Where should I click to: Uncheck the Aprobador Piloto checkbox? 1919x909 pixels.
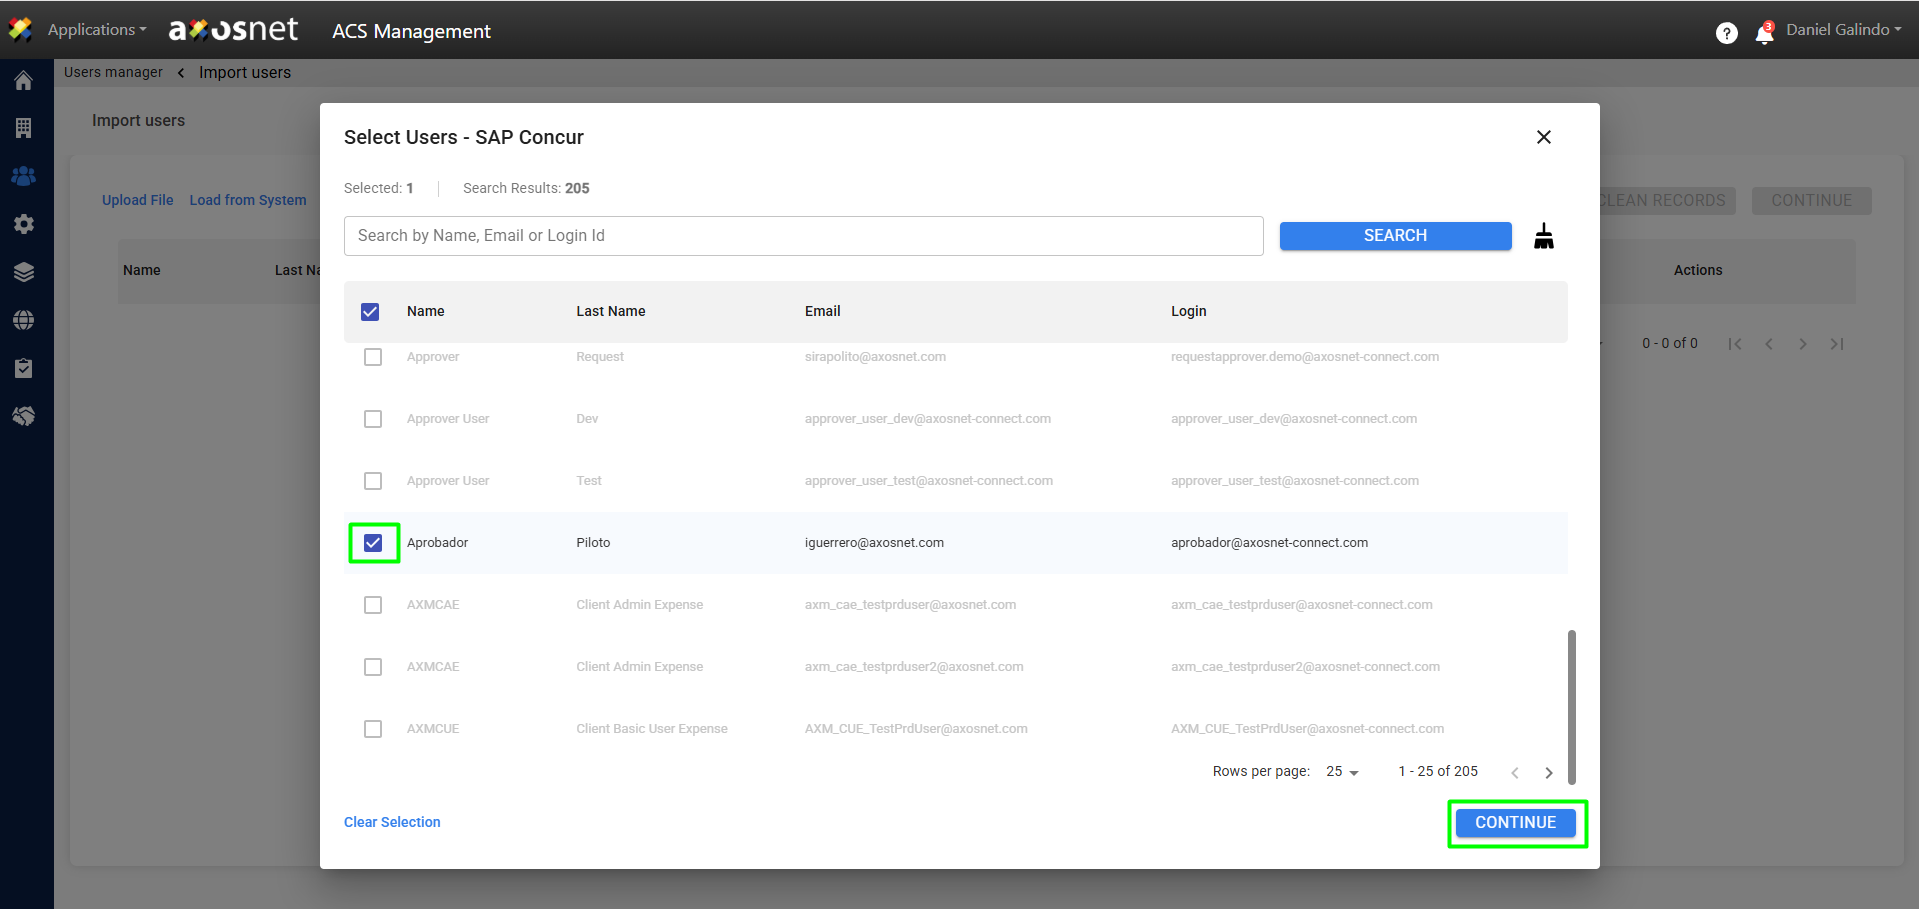(x=373, y=543)
